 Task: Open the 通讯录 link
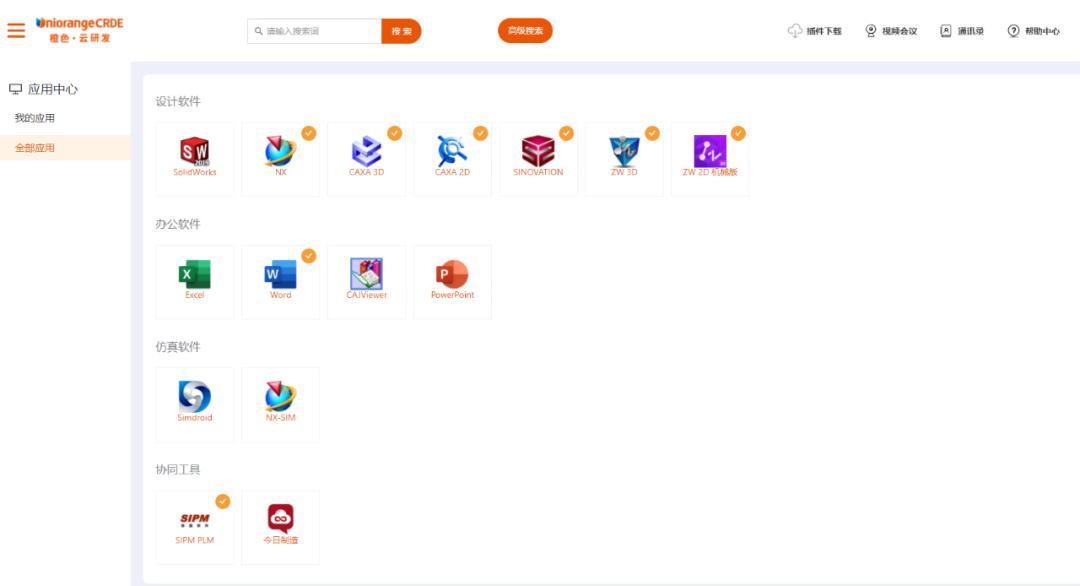(970, 31)
